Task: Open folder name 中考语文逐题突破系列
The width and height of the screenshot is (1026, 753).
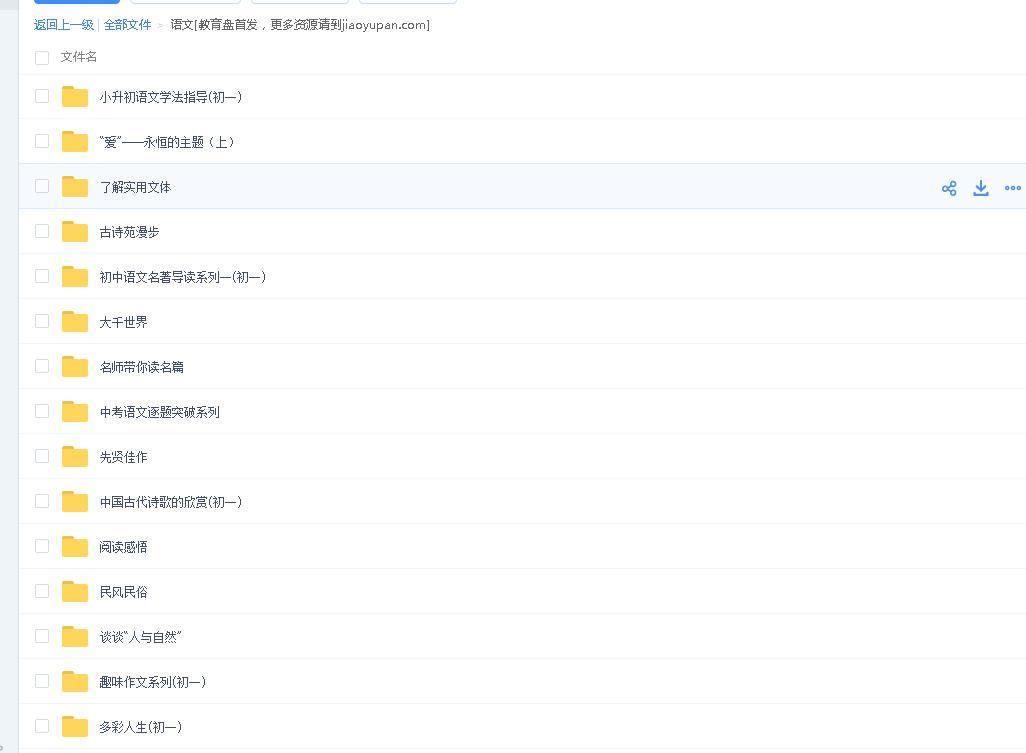Action: click(x=159, y=412)
